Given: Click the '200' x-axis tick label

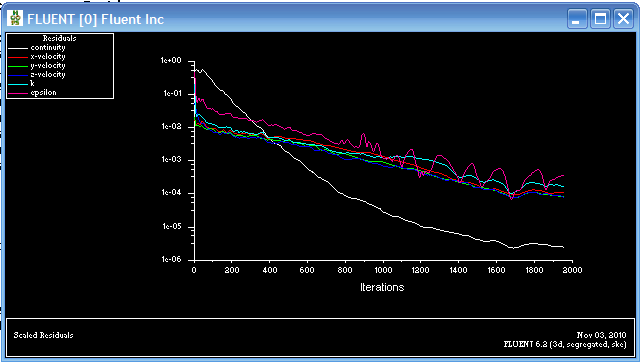Looking at the screenshot, I should click(x=232, y=270).
